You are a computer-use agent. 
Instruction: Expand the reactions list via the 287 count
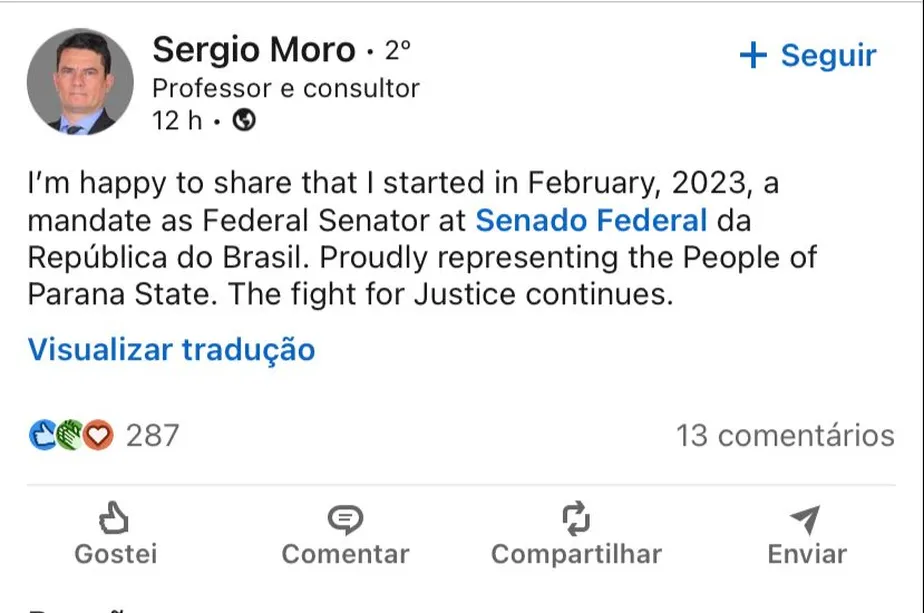coord(151,435)
